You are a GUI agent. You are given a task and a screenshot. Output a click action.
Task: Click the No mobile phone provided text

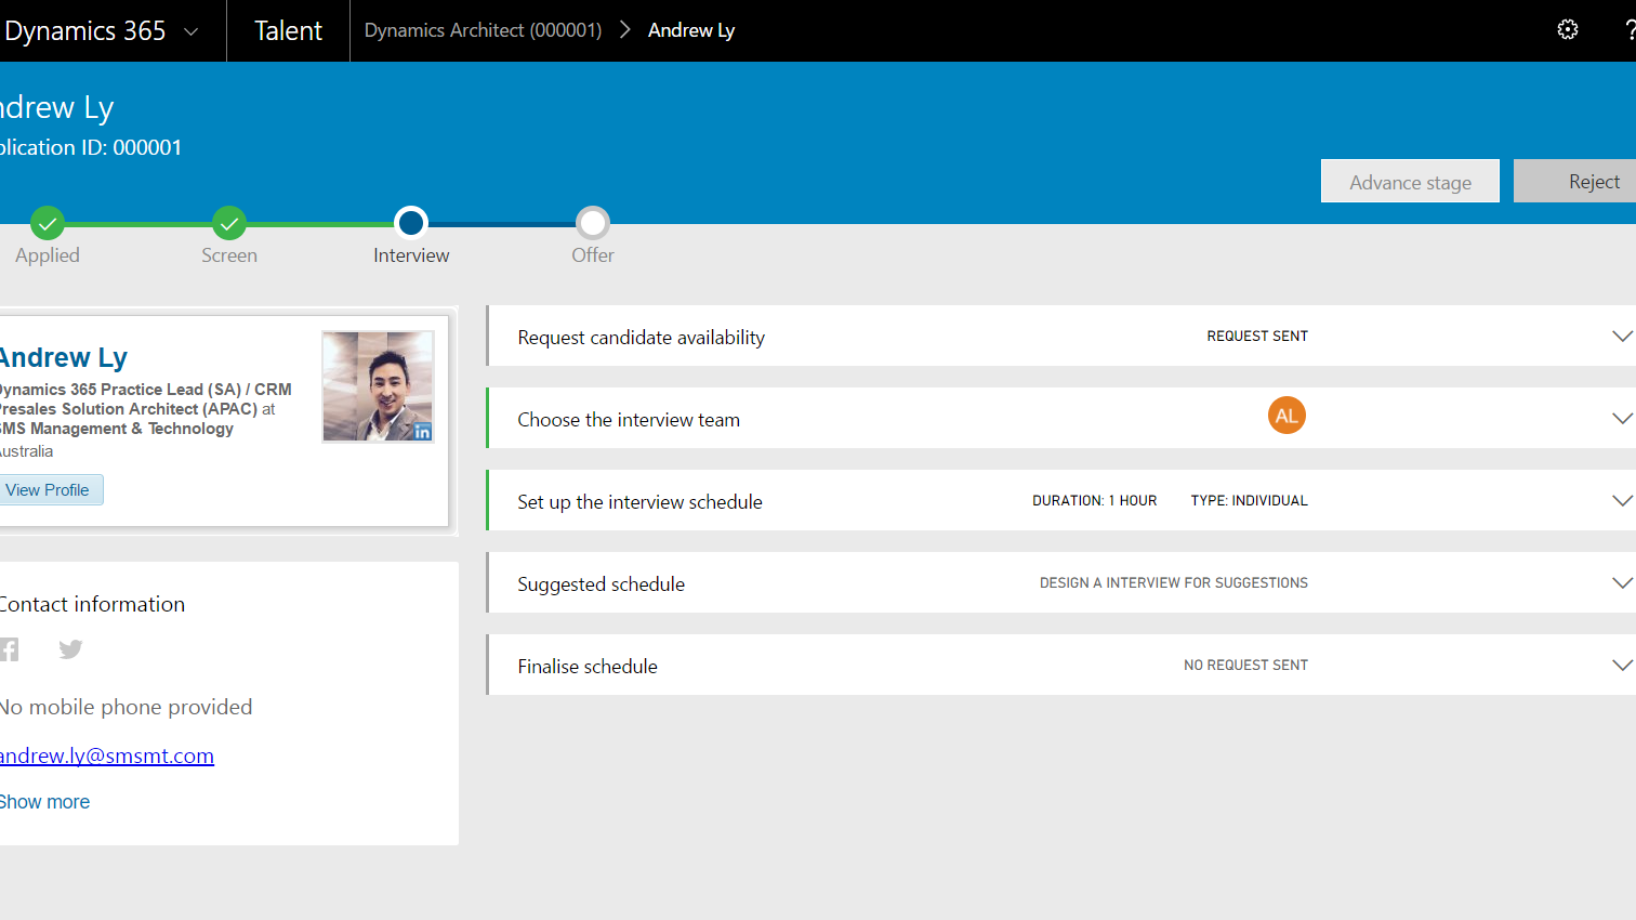126,707
